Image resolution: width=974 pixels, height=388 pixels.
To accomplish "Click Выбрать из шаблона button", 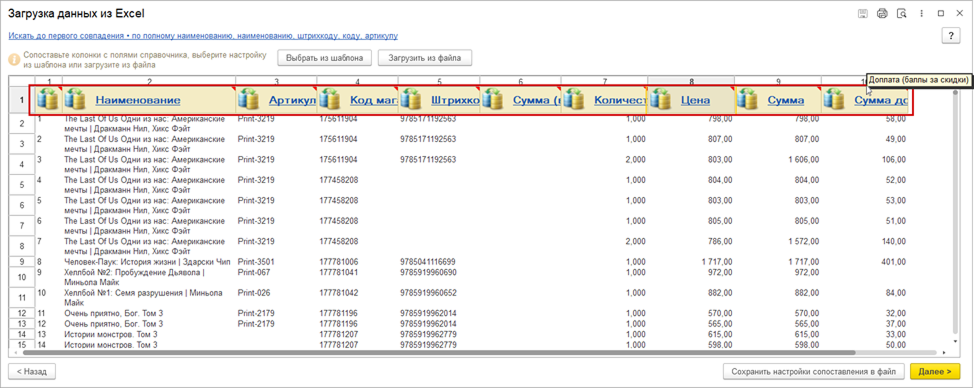I will tap(324, 58).
